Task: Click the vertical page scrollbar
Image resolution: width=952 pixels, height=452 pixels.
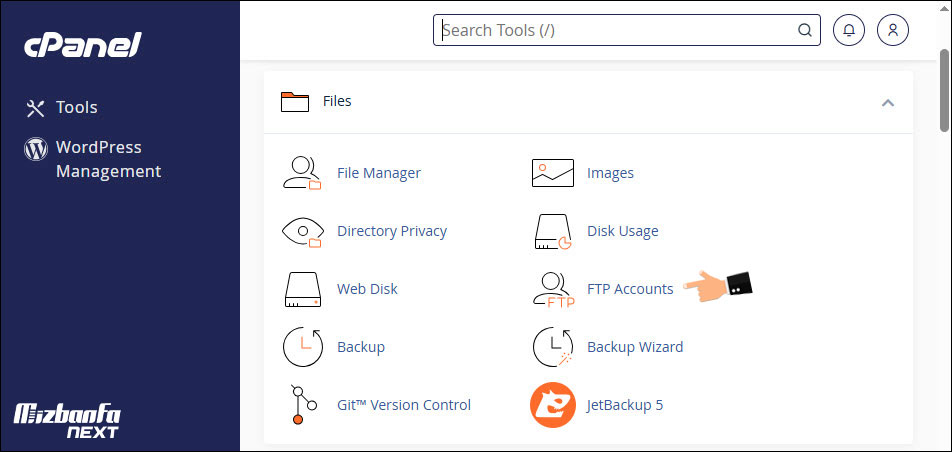Action: click(x=945, y=90)
